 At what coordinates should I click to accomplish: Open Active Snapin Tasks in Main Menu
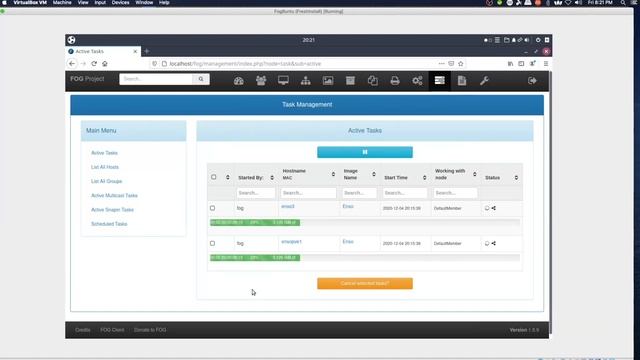(112, 210)
